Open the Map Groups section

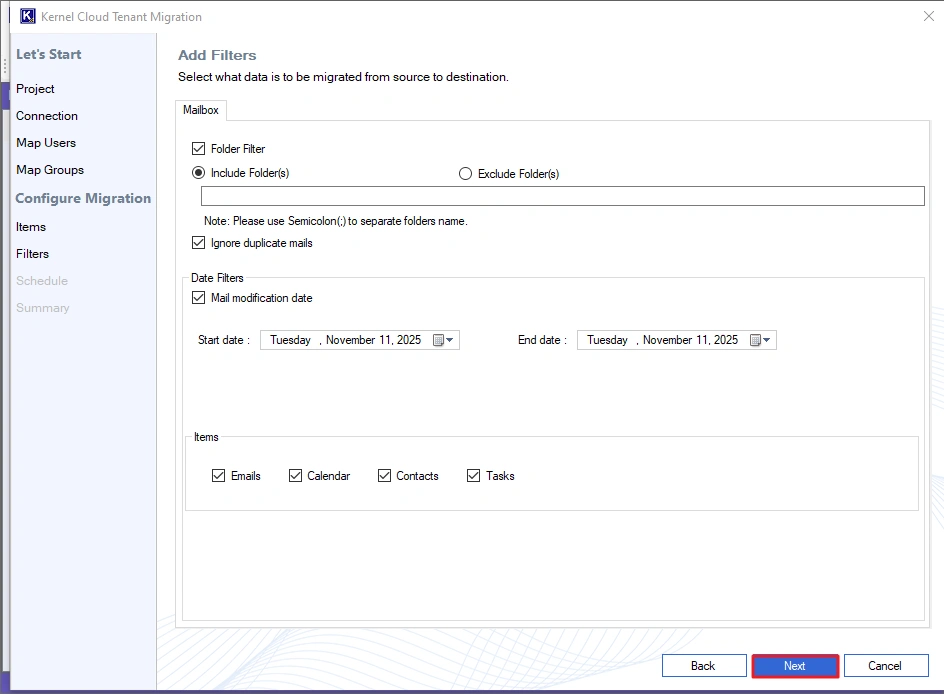click(50, 170)
